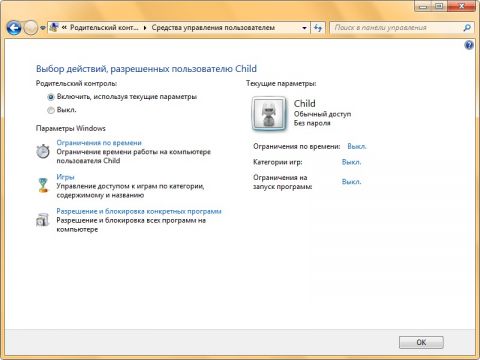Open the address bar history dropdown
Screen dimensions: 480x360
click(x=304, y=28)
